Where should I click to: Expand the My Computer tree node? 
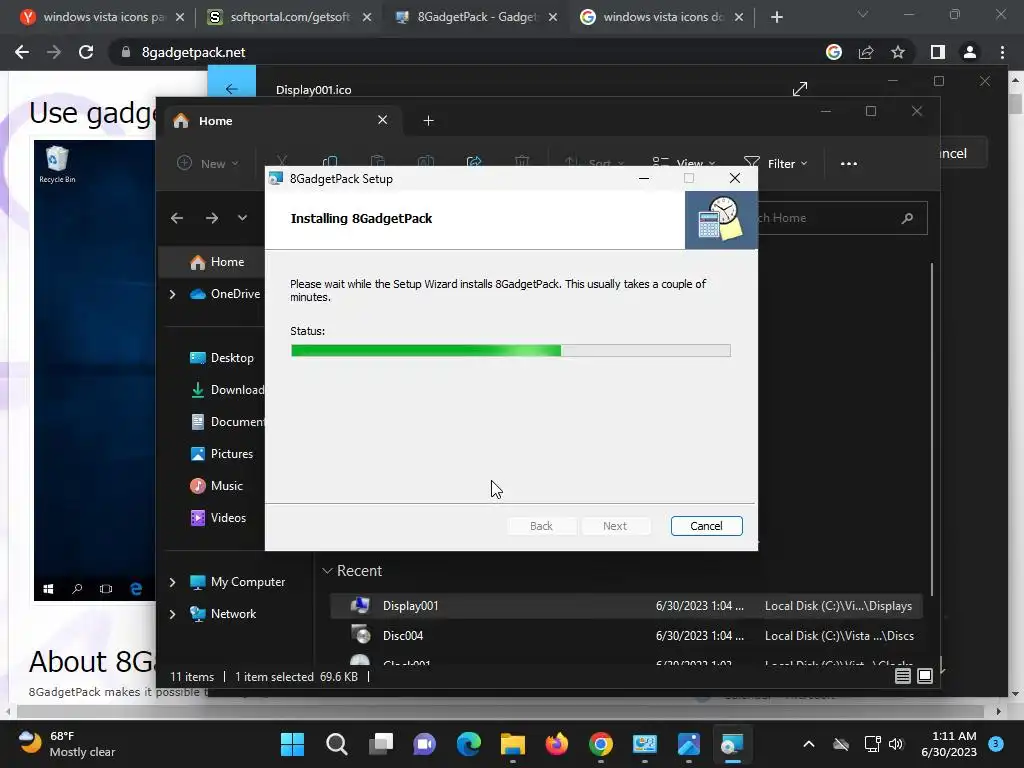coord(172,582)
